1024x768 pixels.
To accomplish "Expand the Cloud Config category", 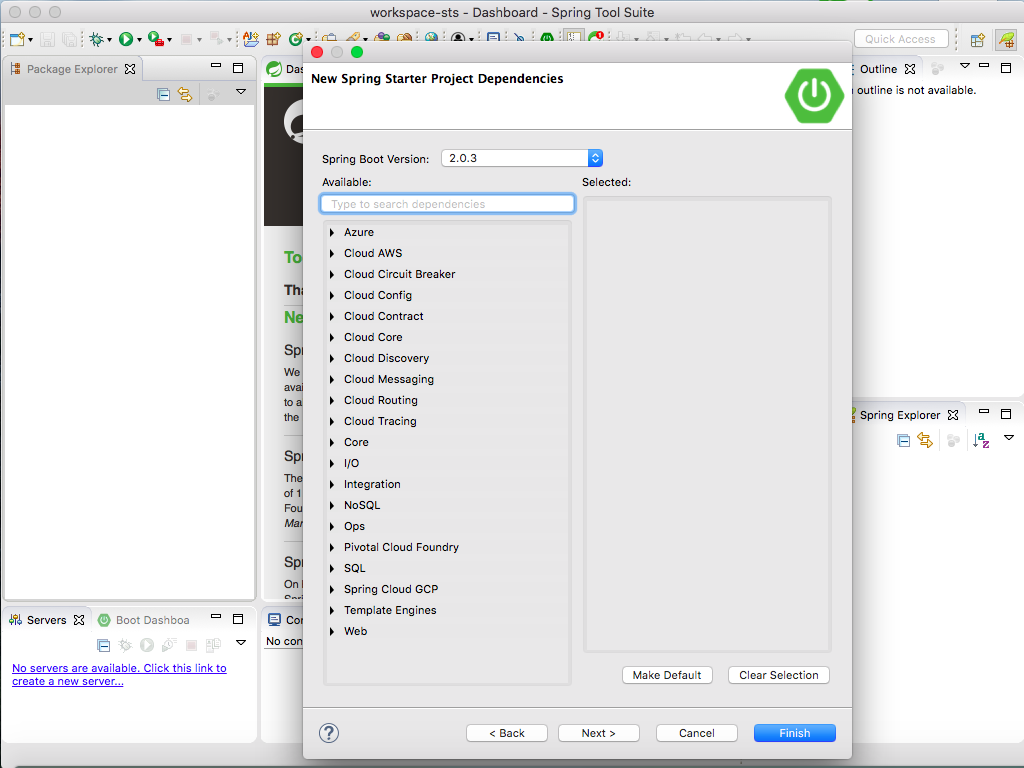I will 332,295.
